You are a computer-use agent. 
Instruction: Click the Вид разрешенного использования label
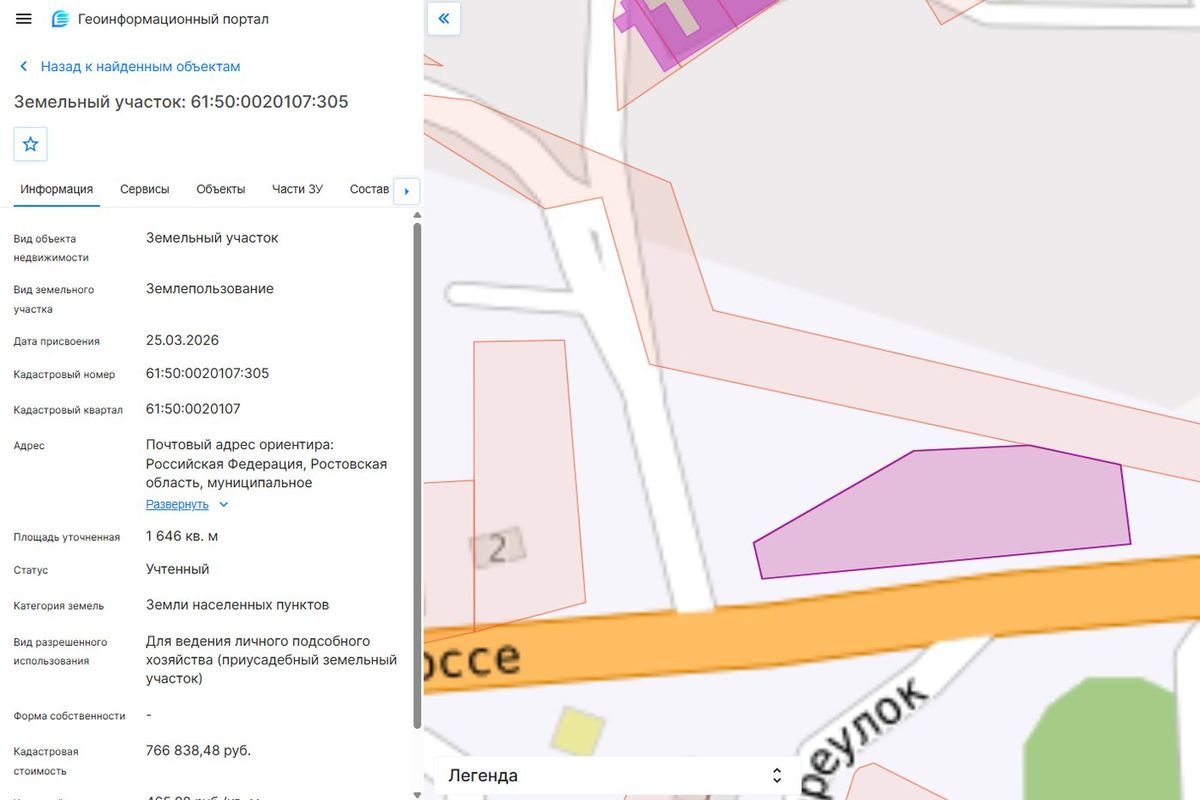(x=60, y=651)
